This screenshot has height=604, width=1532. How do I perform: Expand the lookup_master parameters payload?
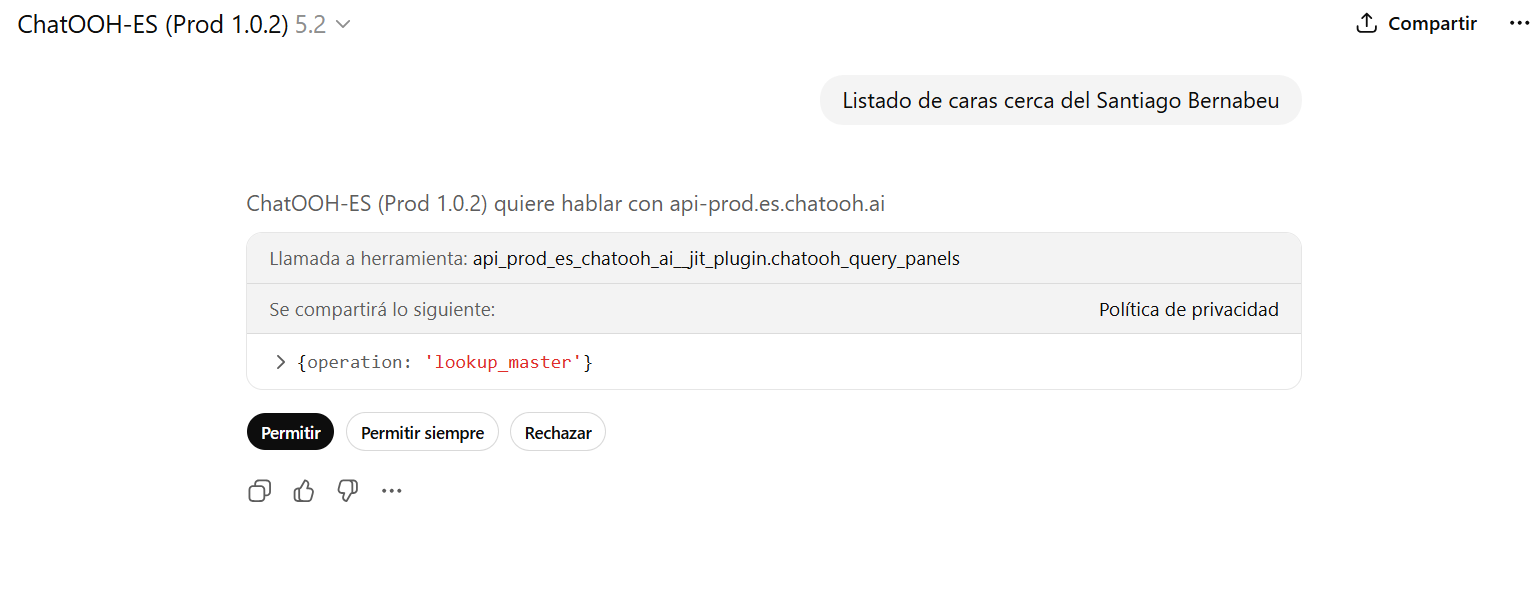tap(280, 362)
